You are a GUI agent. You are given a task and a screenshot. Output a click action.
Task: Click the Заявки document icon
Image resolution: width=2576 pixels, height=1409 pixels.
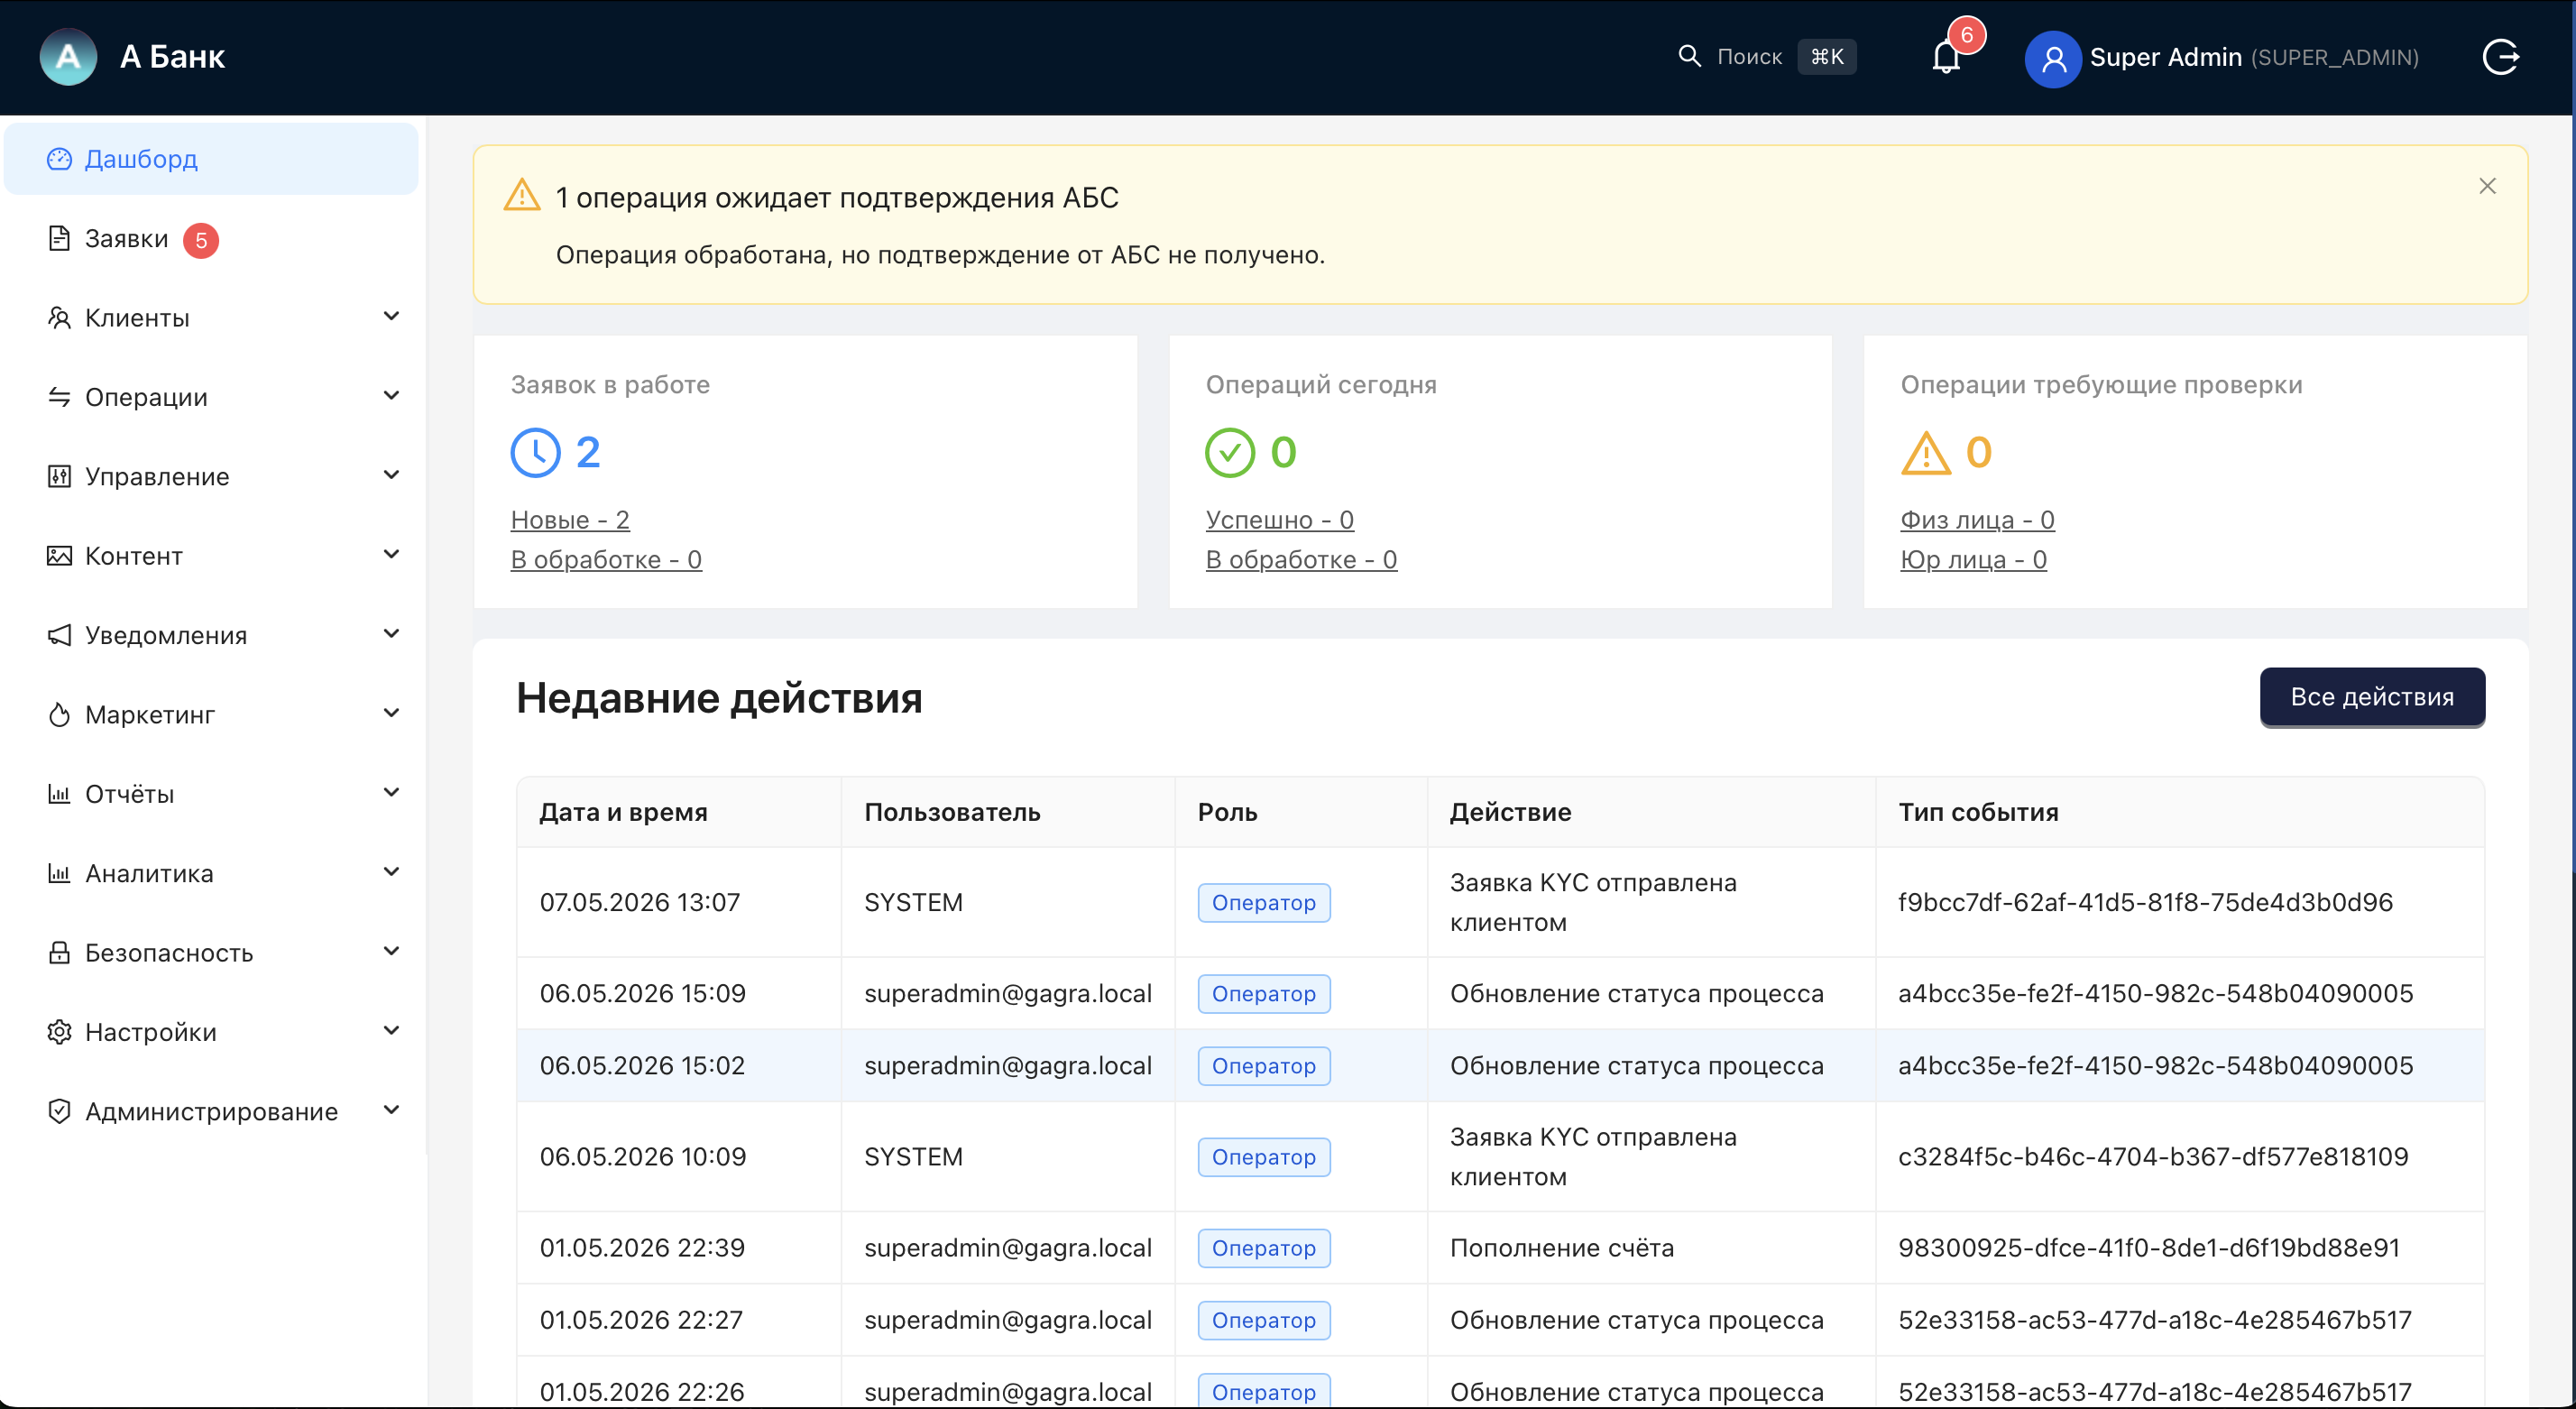point(59,238)
